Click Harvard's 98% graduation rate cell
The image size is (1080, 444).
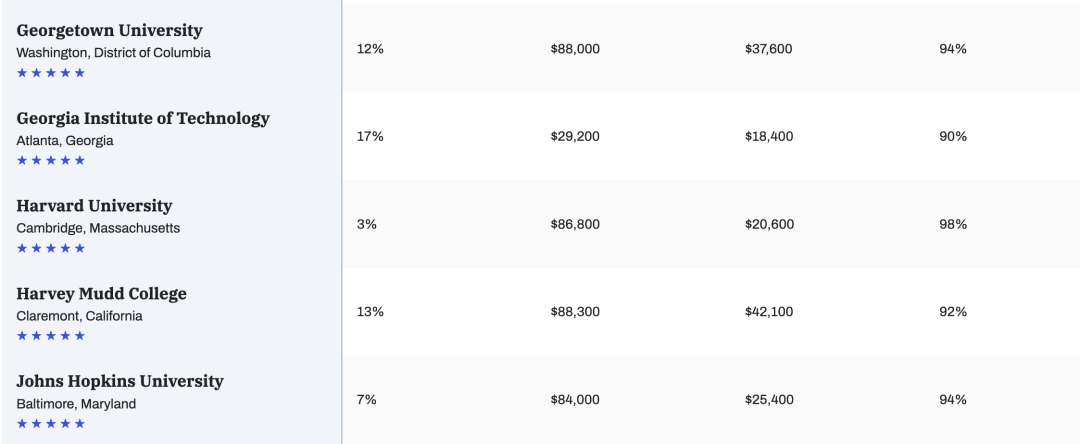[953, 224]
